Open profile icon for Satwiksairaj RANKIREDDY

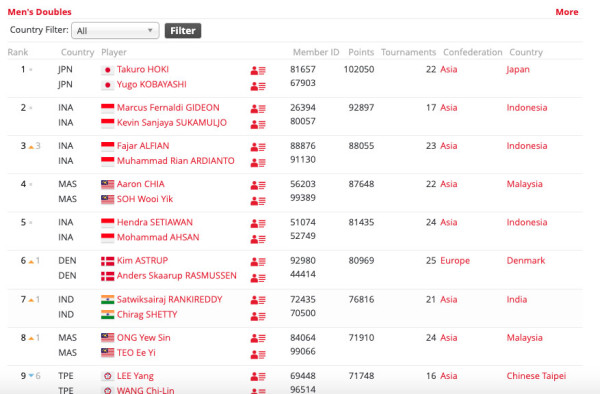258,300
